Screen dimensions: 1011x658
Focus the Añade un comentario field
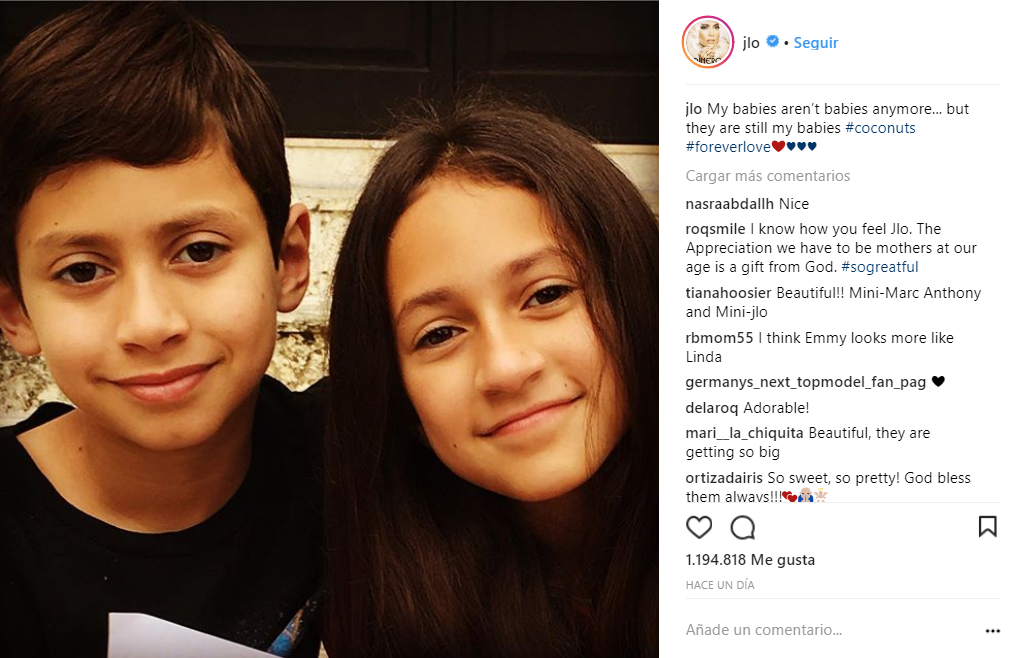pyautogui.click(x=832, y=630)
